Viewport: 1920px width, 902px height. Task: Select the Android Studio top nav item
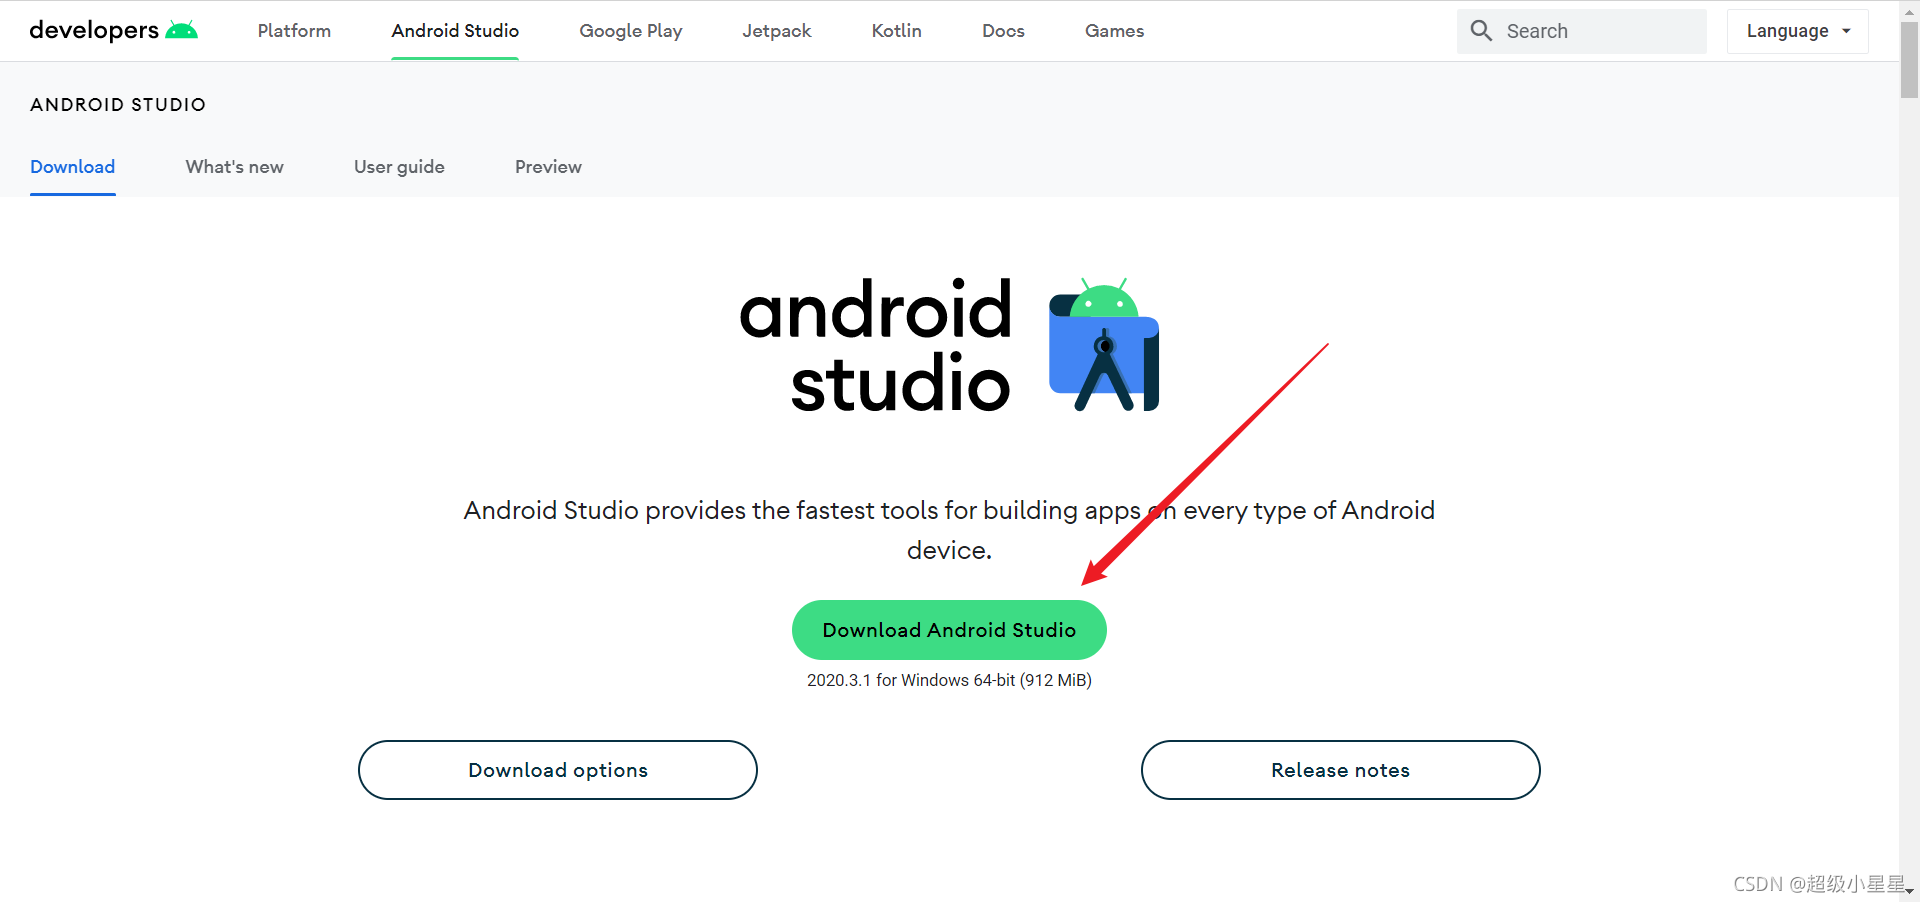[455, 31]
